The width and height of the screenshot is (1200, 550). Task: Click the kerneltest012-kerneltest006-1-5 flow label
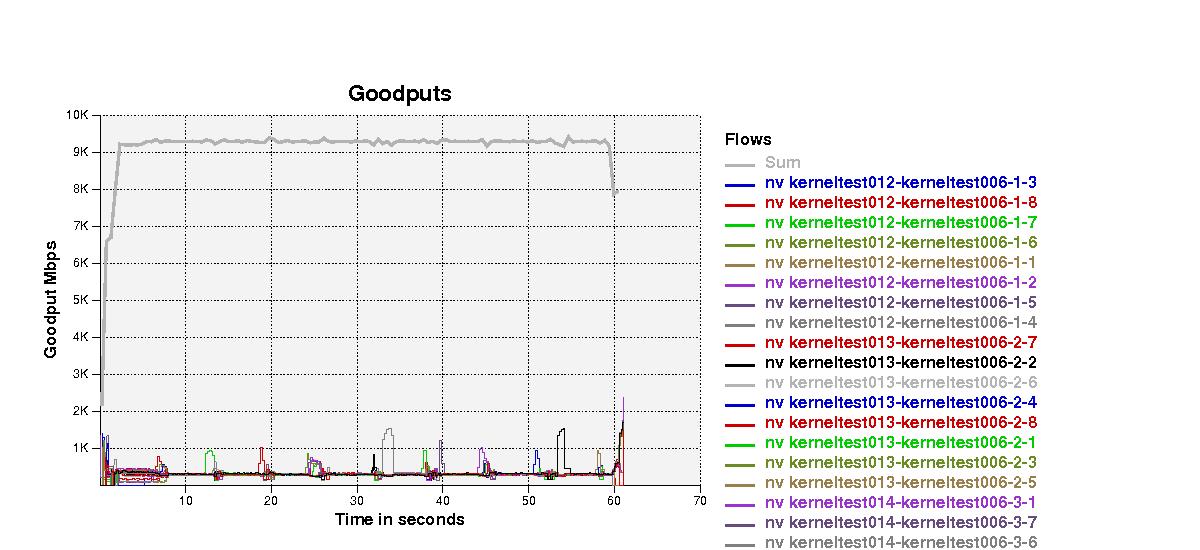(900, 303)
